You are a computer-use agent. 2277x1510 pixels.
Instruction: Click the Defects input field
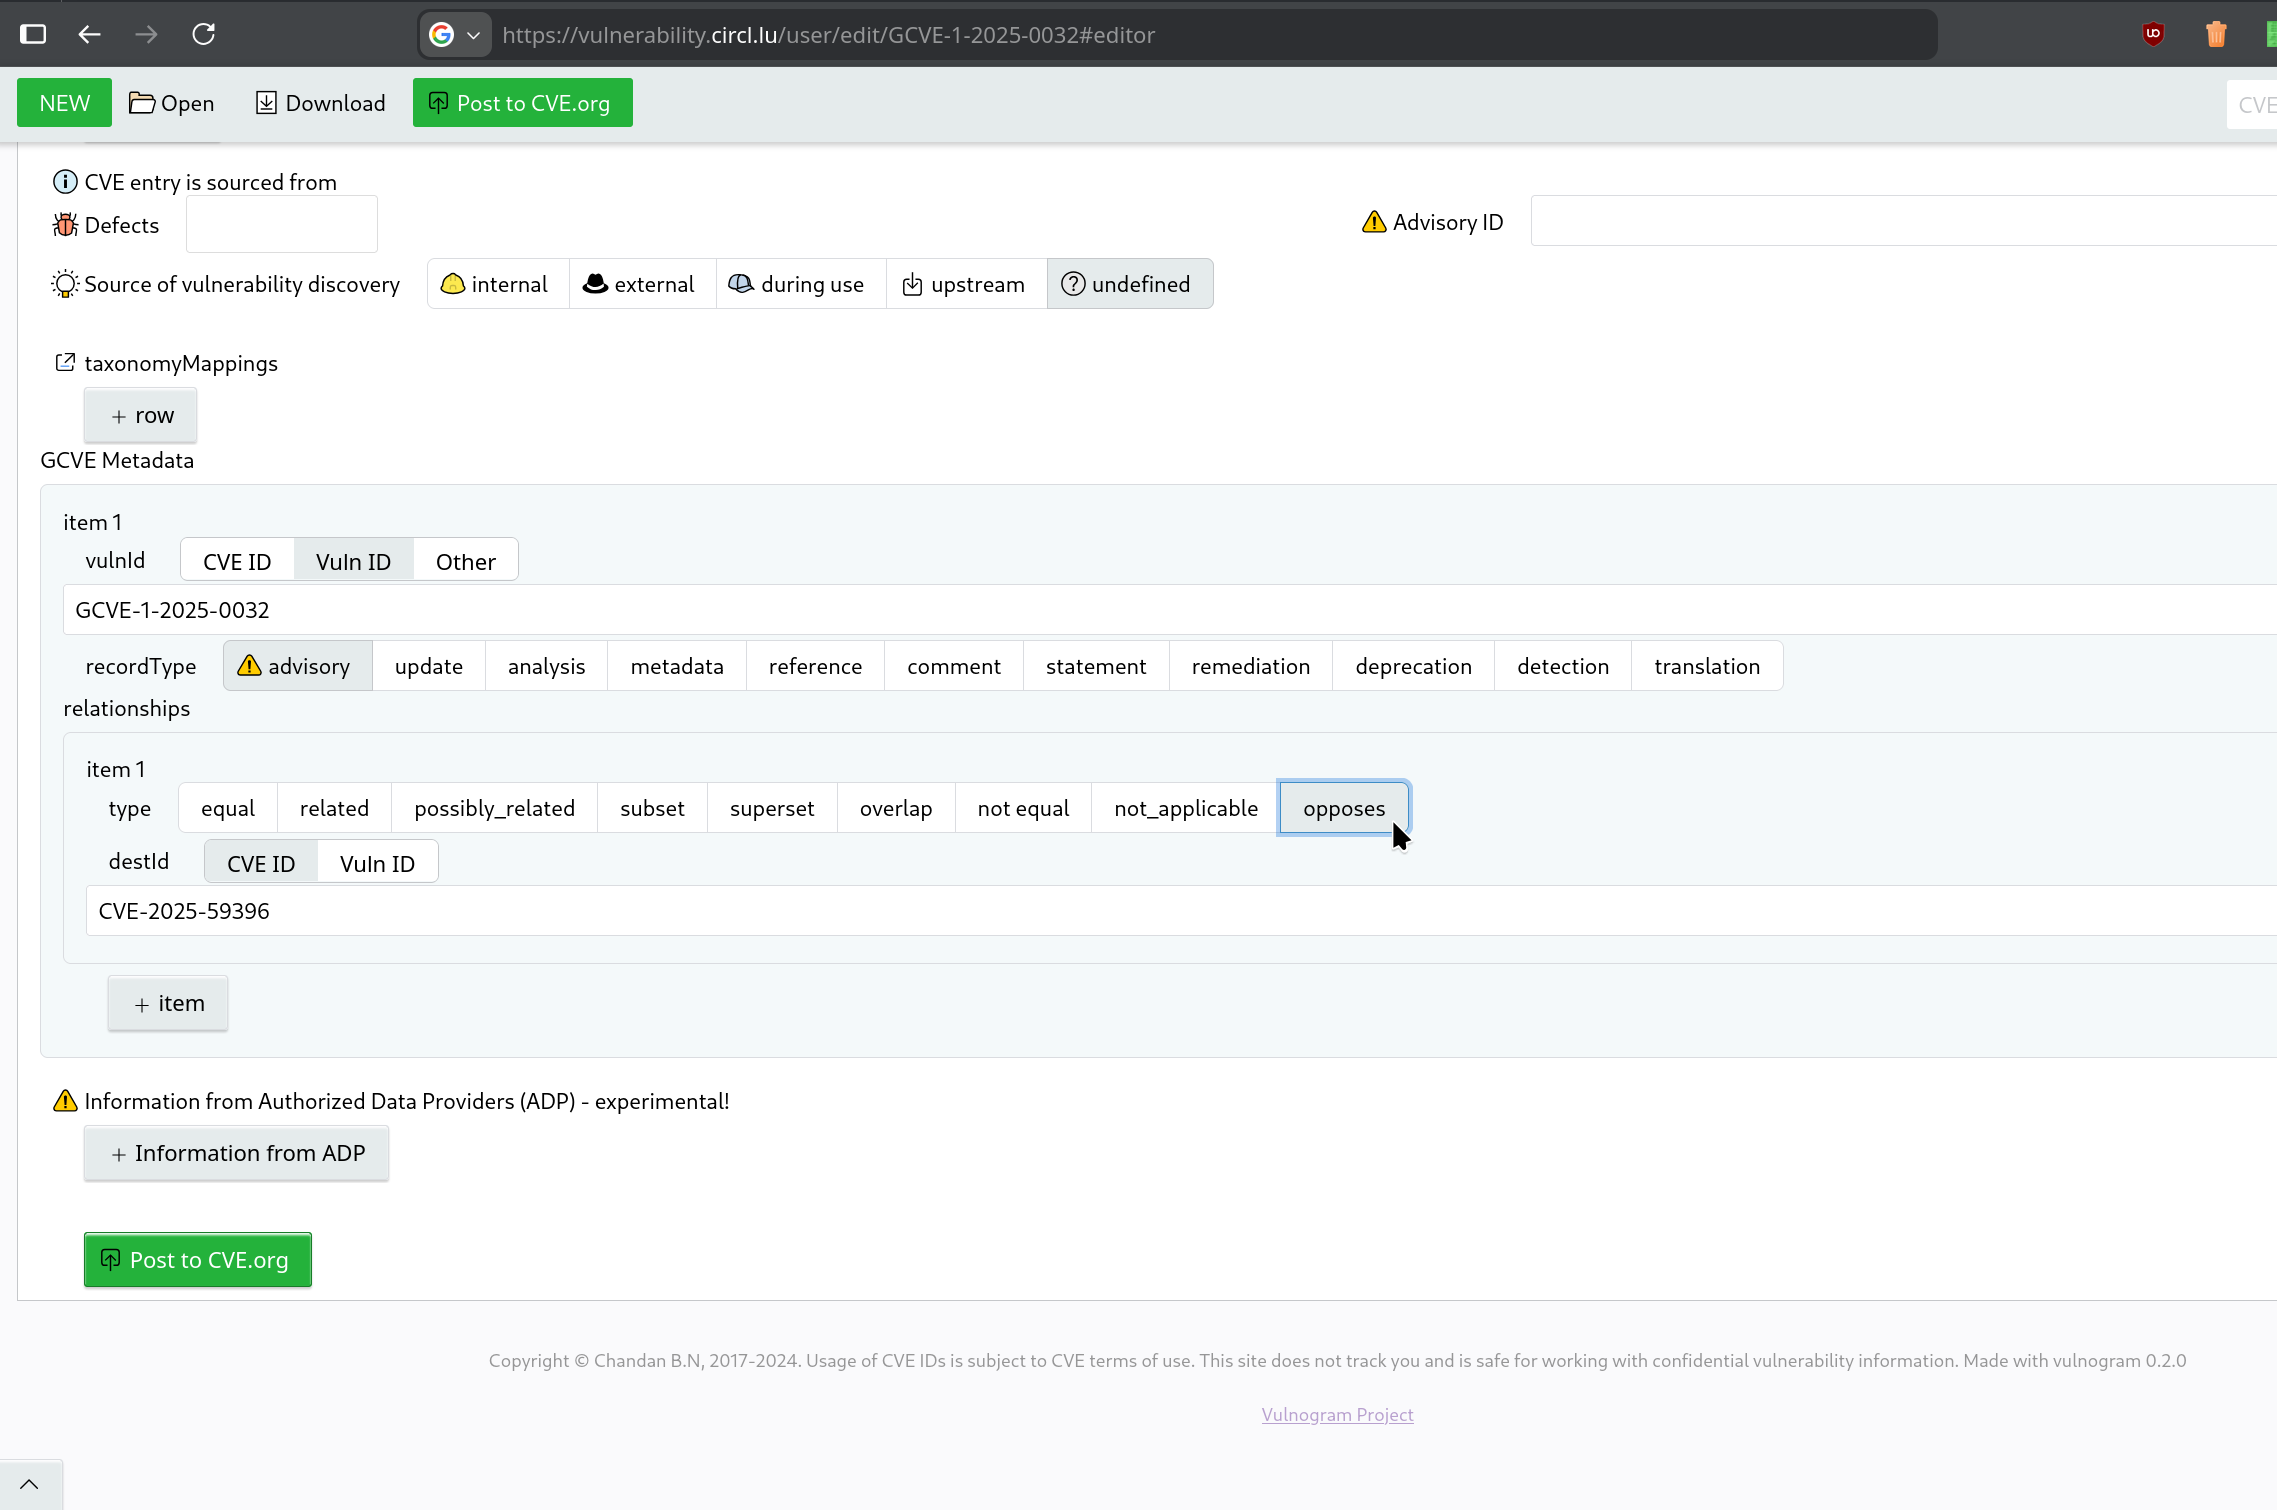[x=282, y=224]
